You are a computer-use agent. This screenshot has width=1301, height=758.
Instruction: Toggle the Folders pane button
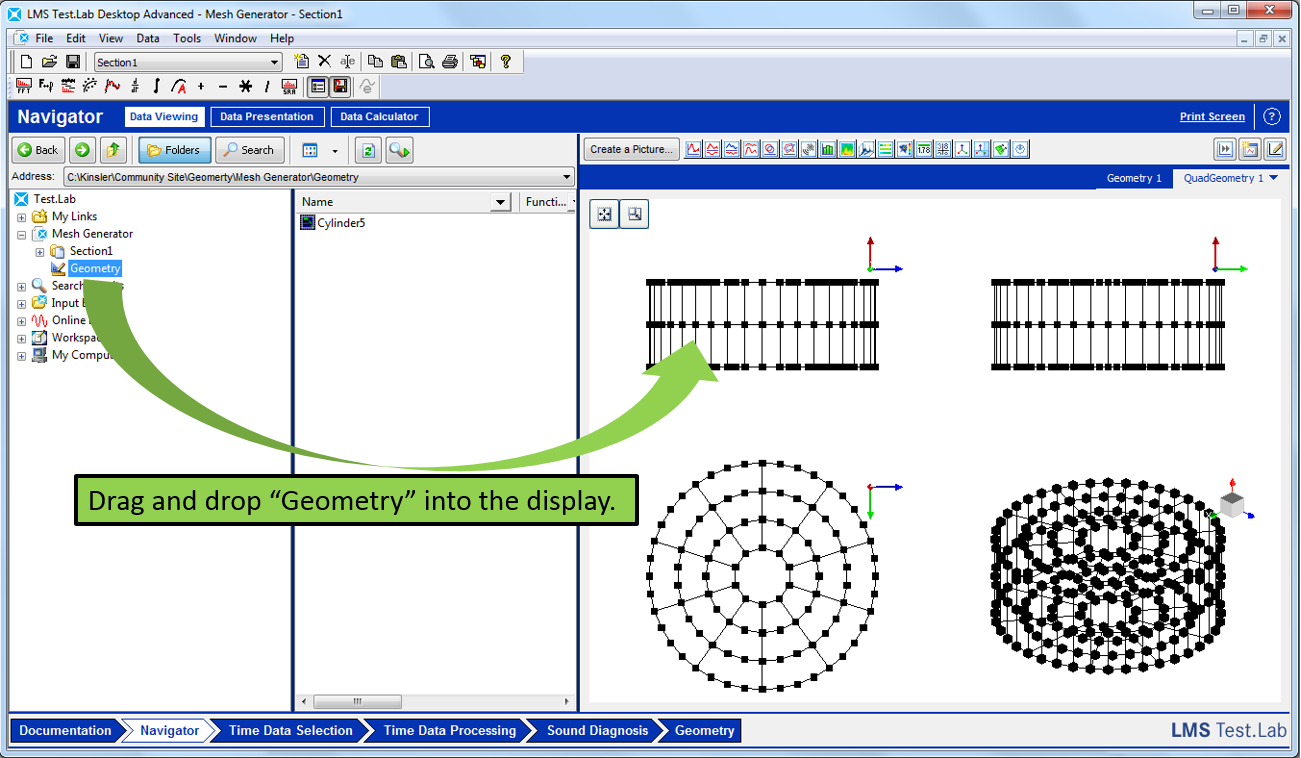click(175, 150)
